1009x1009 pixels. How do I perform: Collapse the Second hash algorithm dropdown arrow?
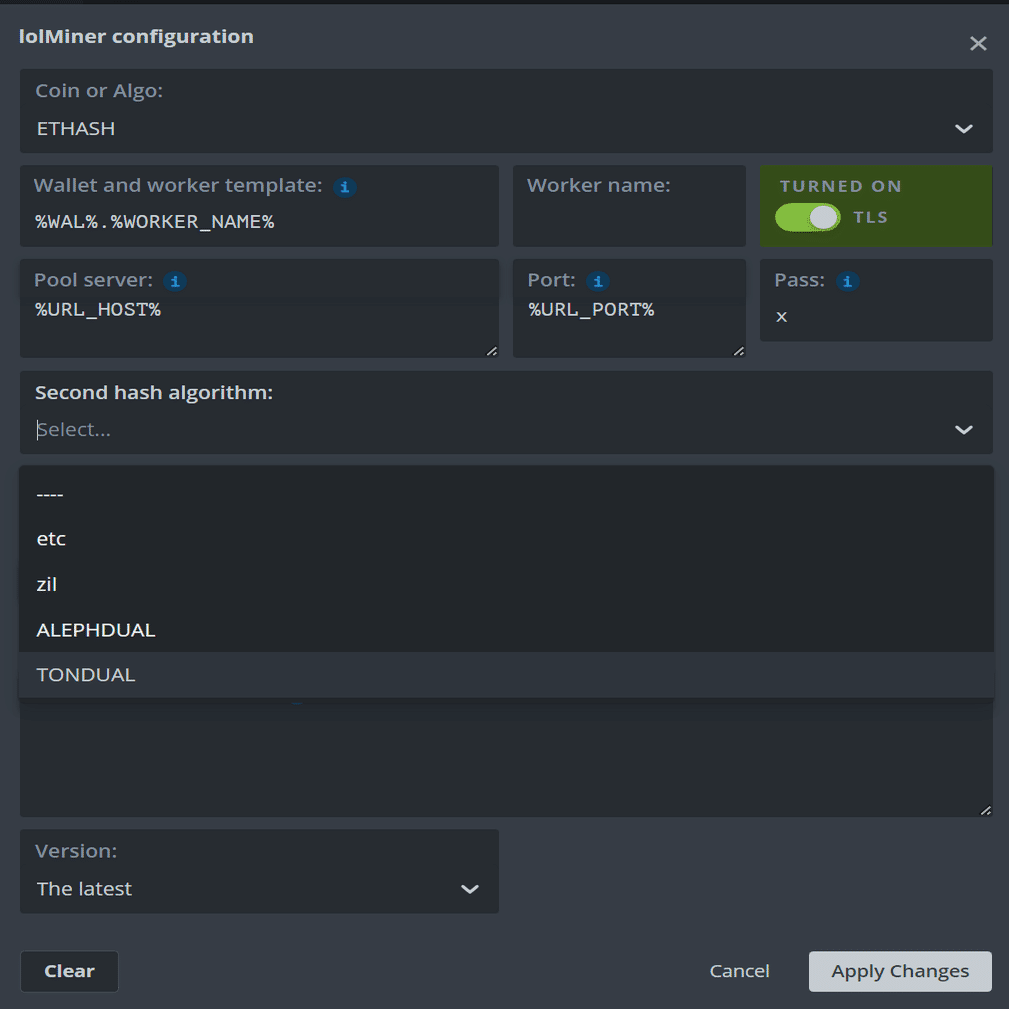point(963,430)
